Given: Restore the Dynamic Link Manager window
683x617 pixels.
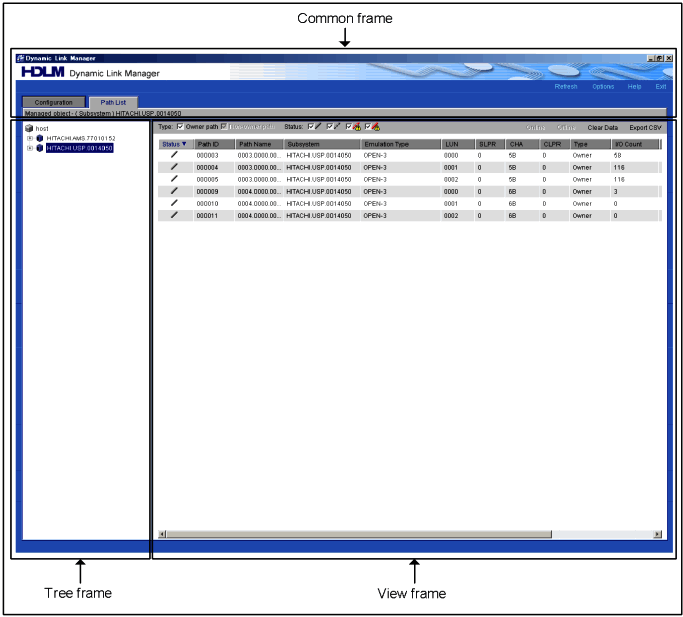Looking at the screenshot, I should point(659,58).
